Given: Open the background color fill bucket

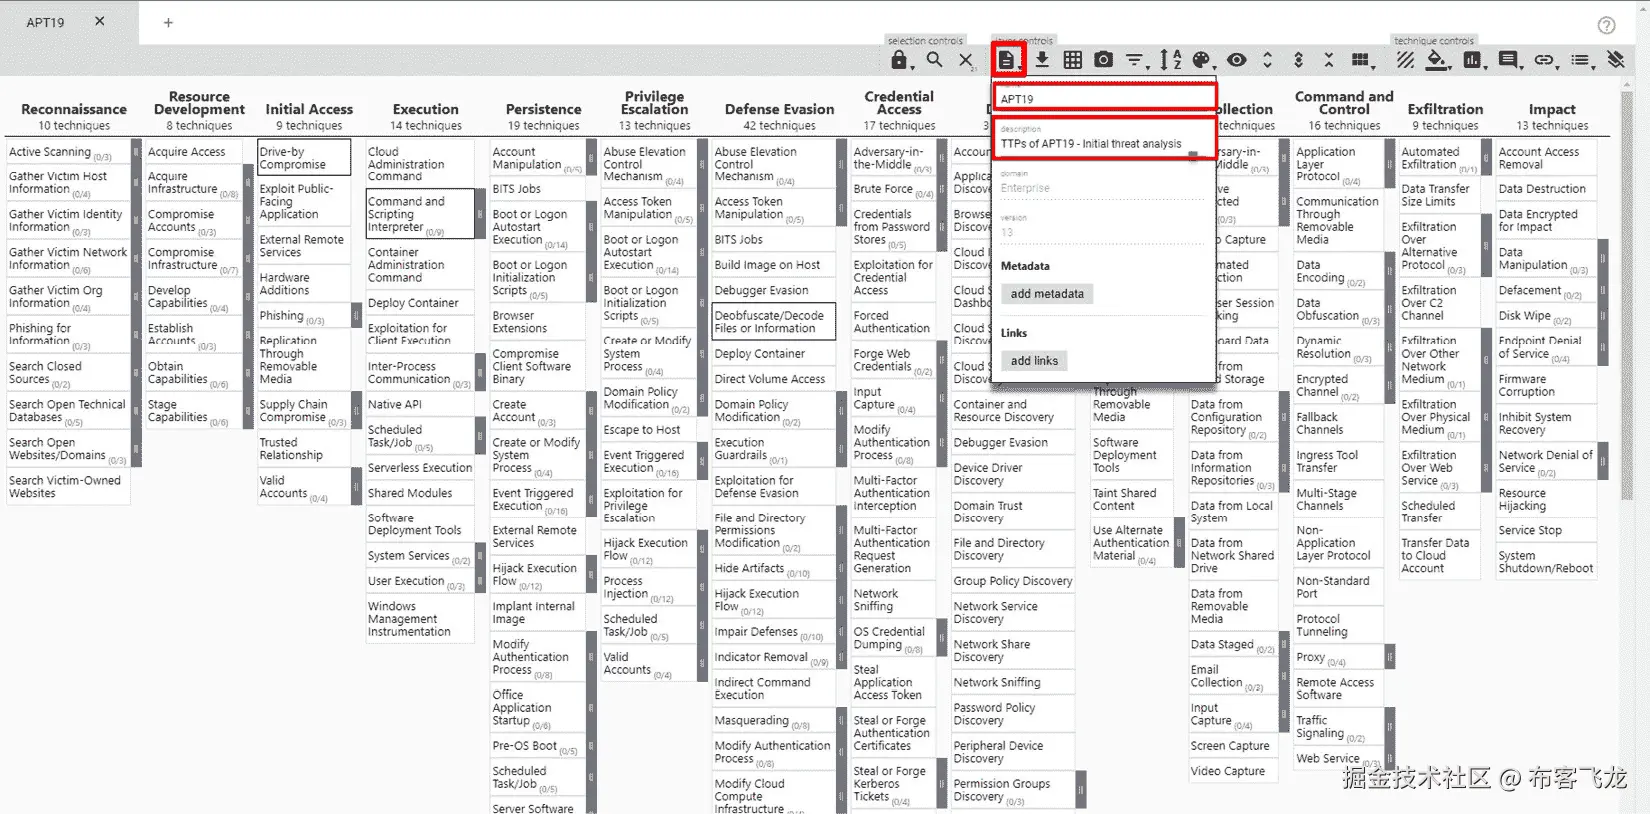Looking at the screenshot, I should 1437,60.
